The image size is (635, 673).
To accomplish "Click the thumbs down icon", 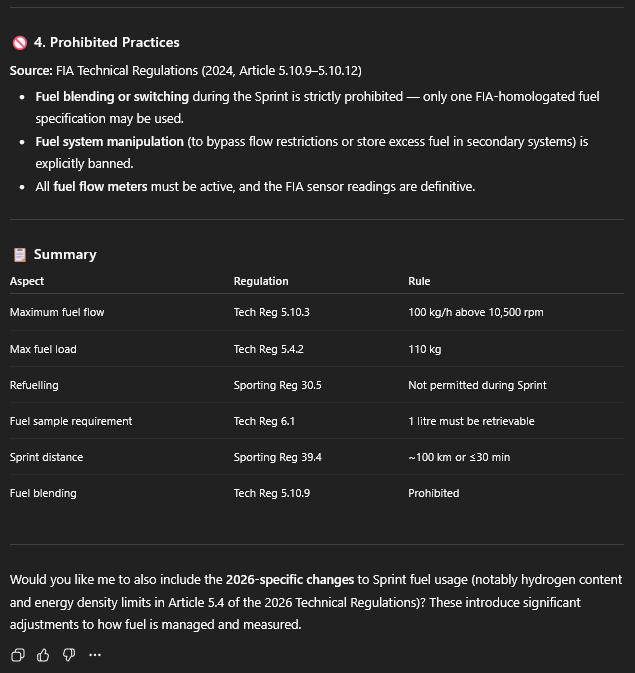I will 69,655.
